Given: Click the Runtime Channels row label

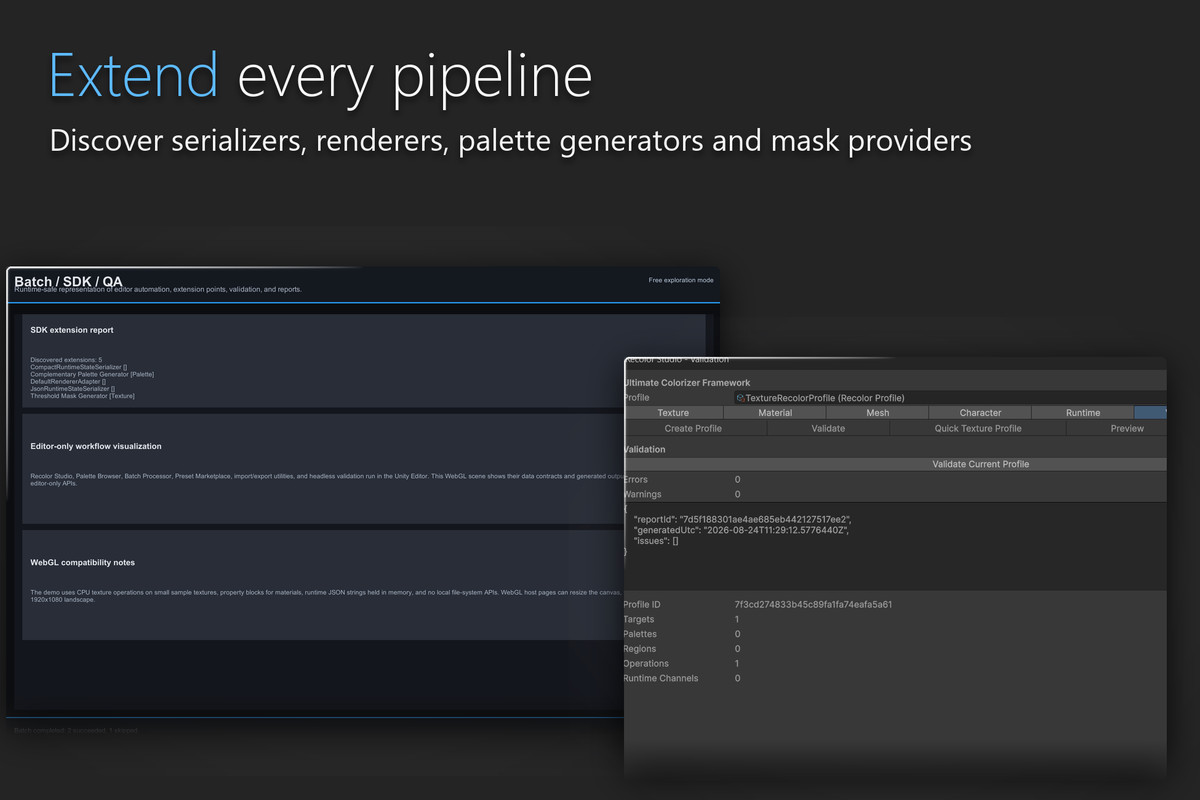Looking at the screenshot, I should coord(660,678).
